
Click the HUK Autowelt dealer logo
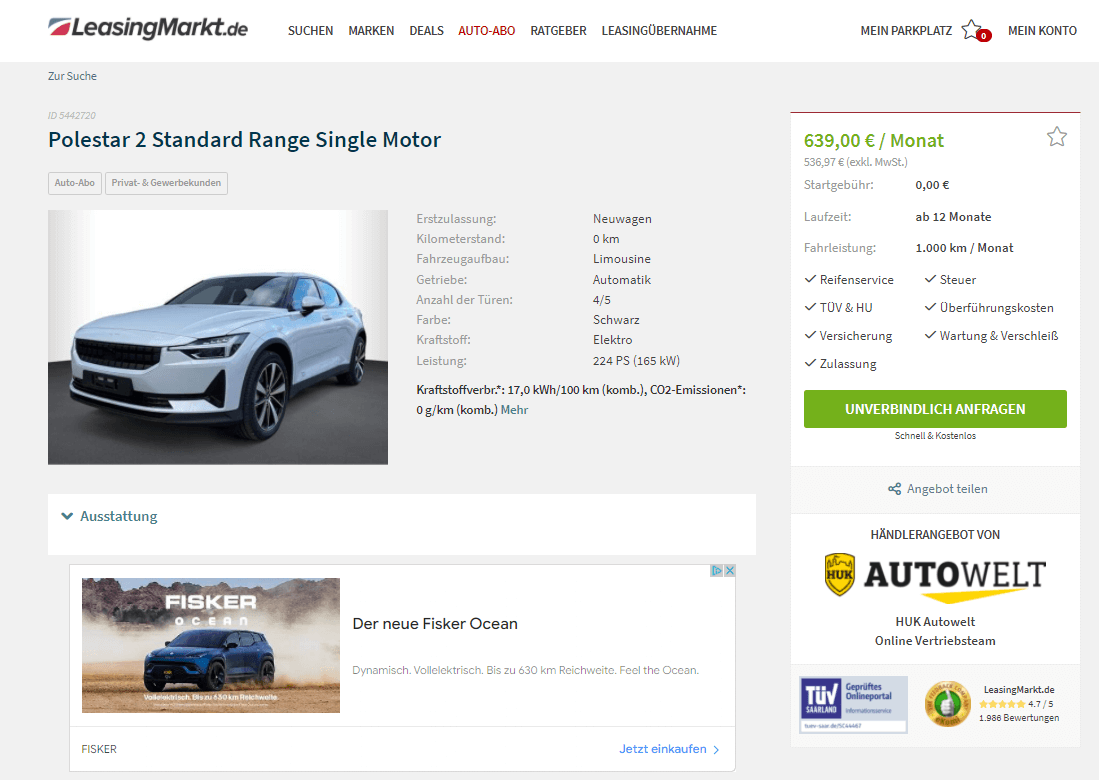pos(935,577)
